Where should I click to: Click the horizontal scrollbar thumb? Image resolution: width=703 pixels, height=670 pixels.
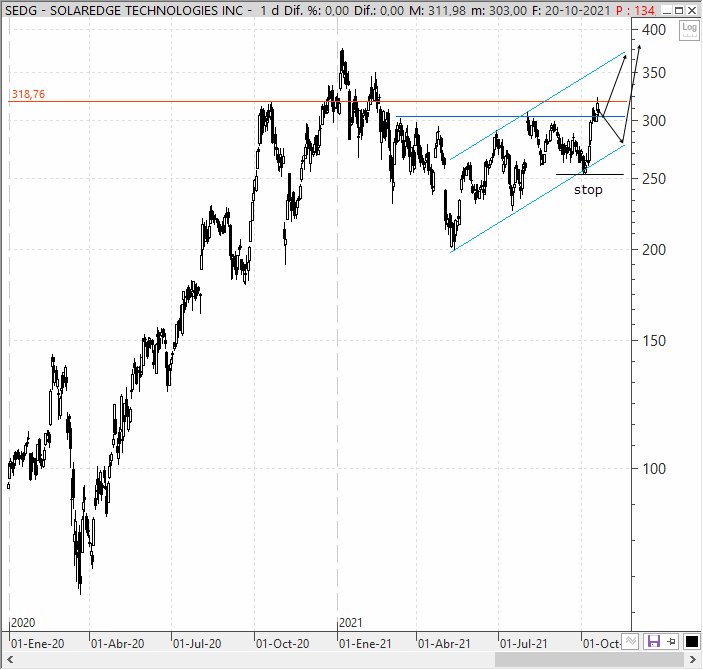point(590,660)
